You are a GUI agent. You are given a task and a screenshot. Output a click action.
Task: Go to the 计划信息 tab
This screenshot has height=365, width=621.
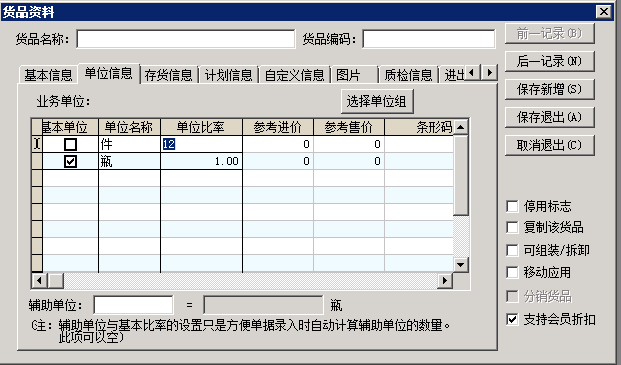[x=229, y=75]
